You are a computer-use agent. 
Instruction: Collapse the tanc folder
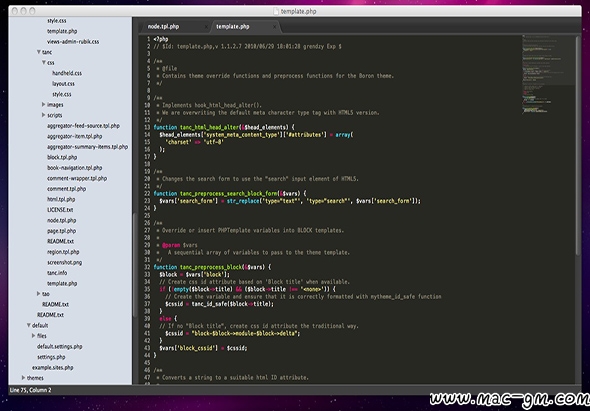(38, 52)
